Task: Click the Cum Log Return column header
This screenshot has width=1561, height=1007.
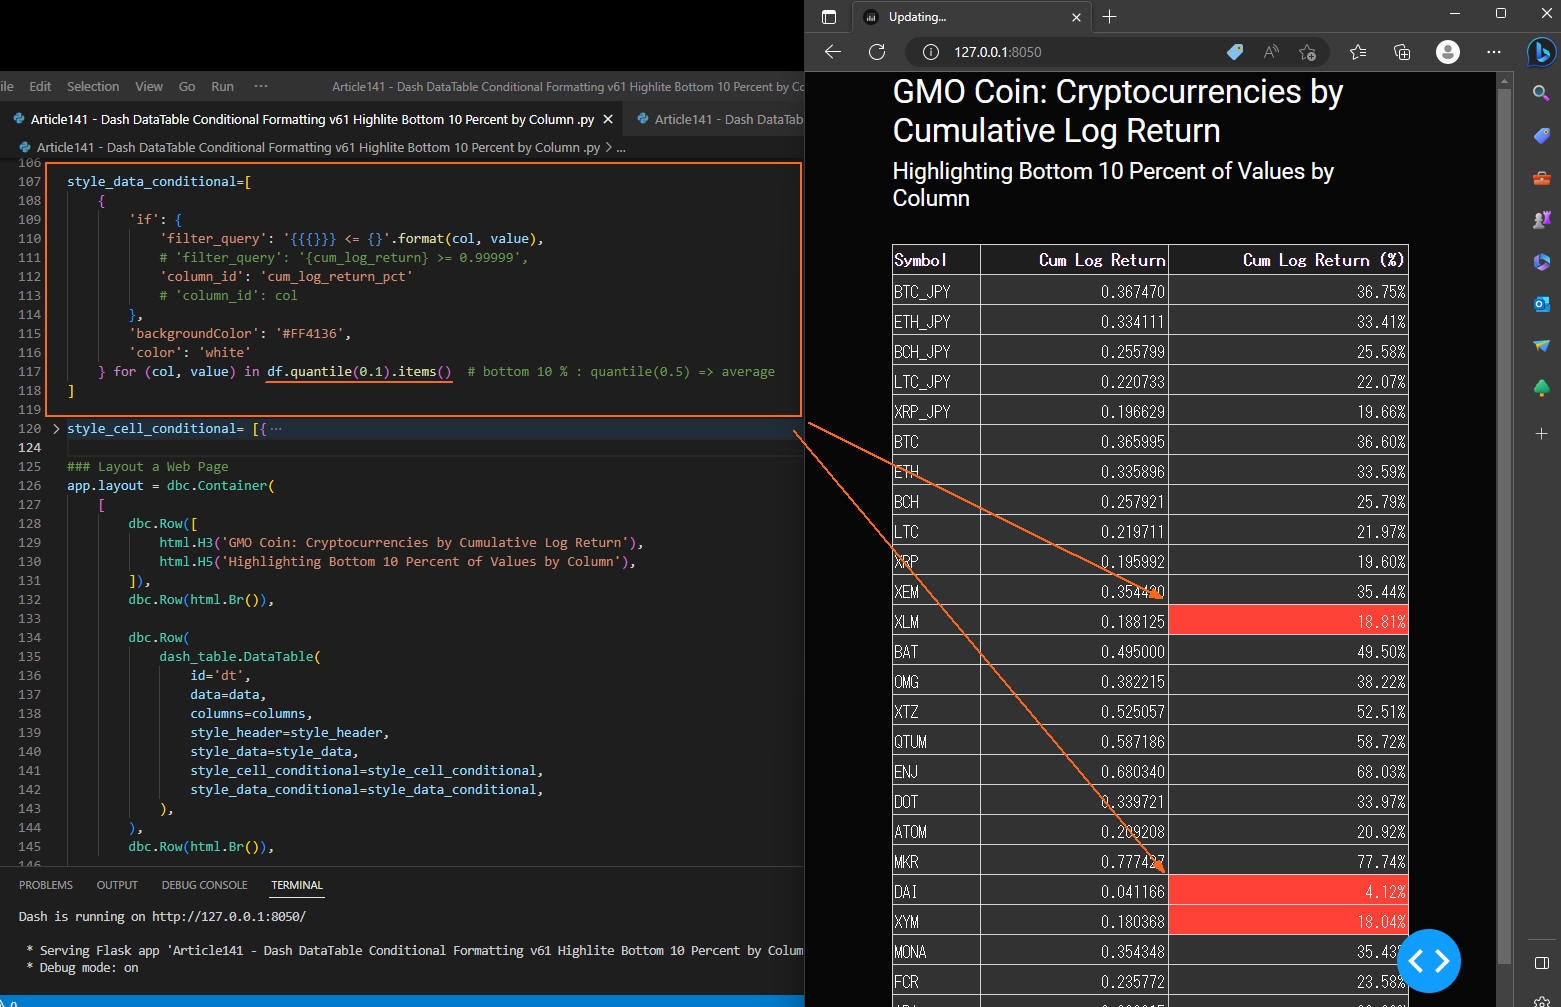Action: point(1074,260)
